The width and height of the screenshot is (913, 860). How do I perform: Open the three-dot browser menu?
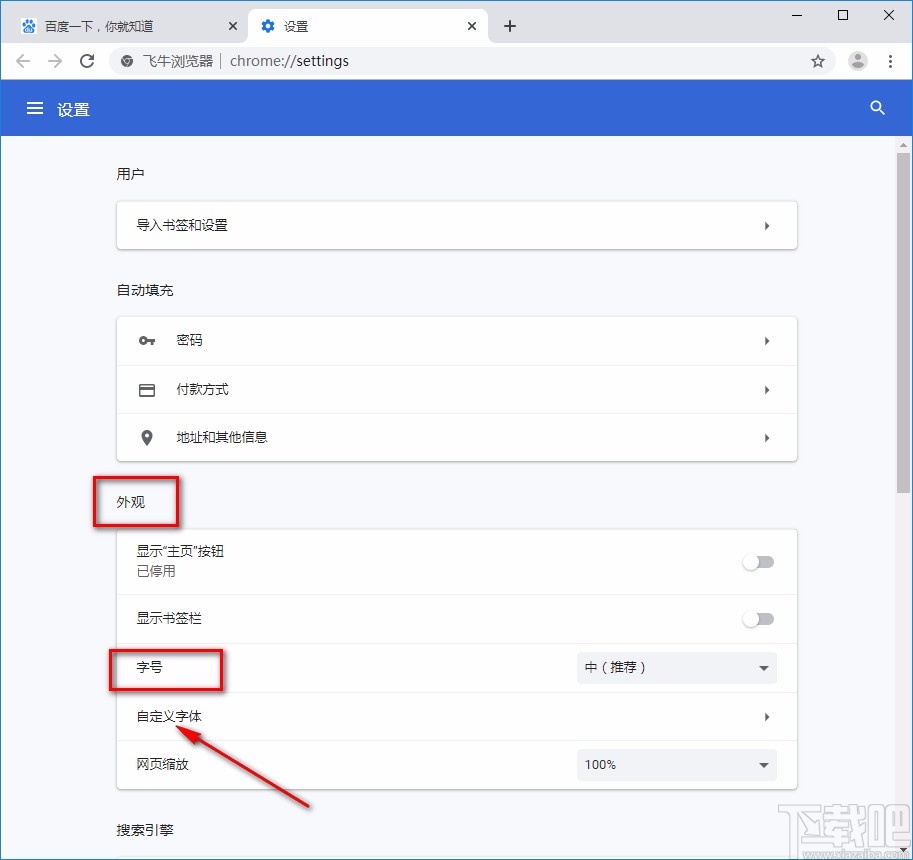892,61
